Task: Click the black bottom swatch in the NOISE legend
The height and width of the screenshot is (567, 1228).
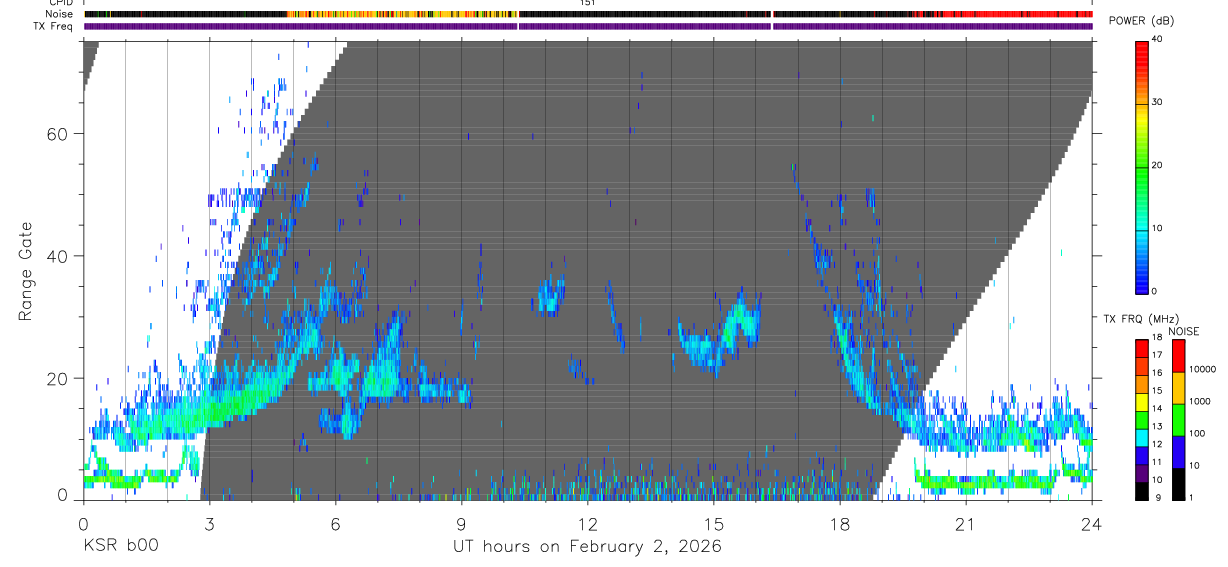Action: coord(1179,484)
